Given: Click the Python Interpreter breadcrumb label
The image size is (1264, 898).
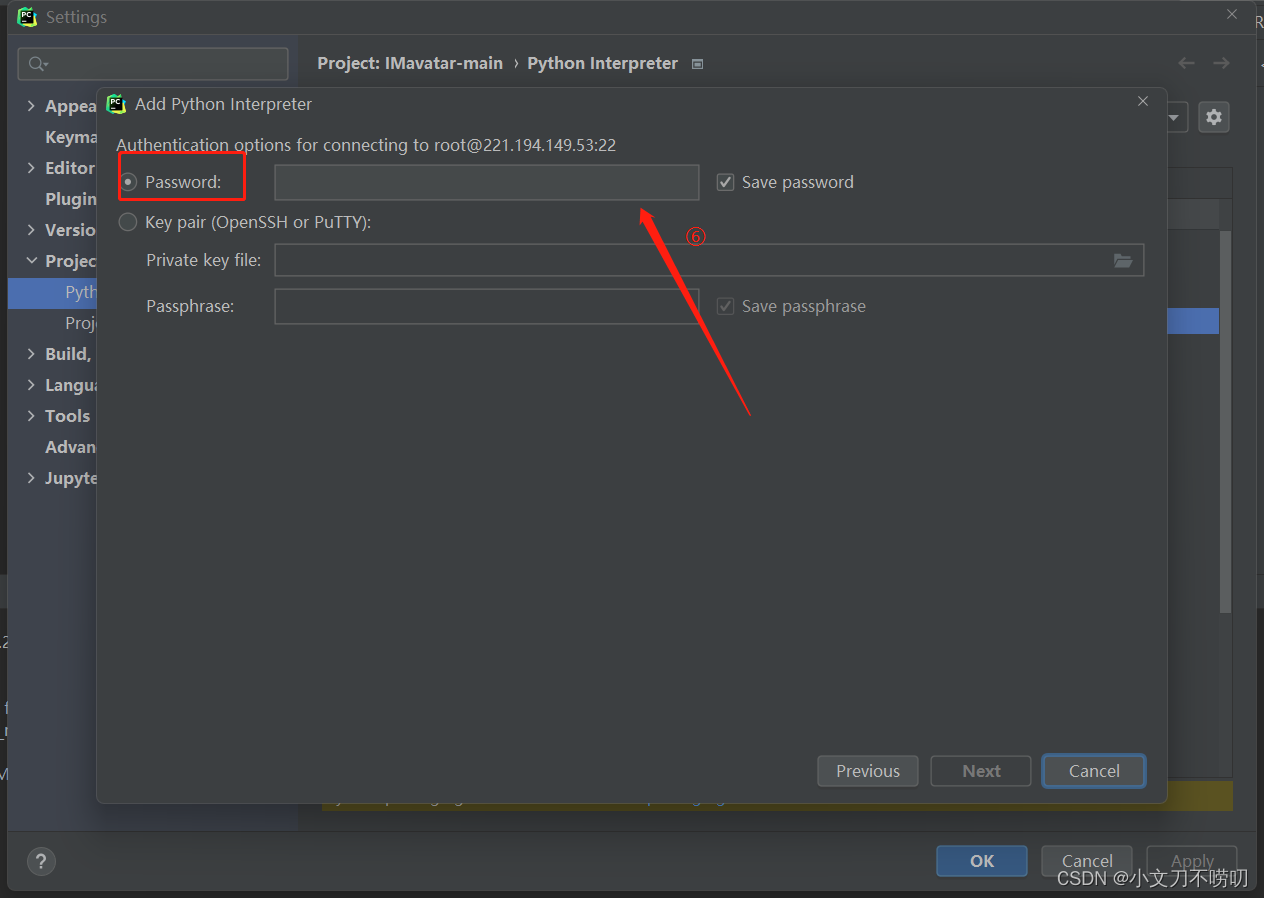Looking at the screenshot, I should tap(603, 63).
